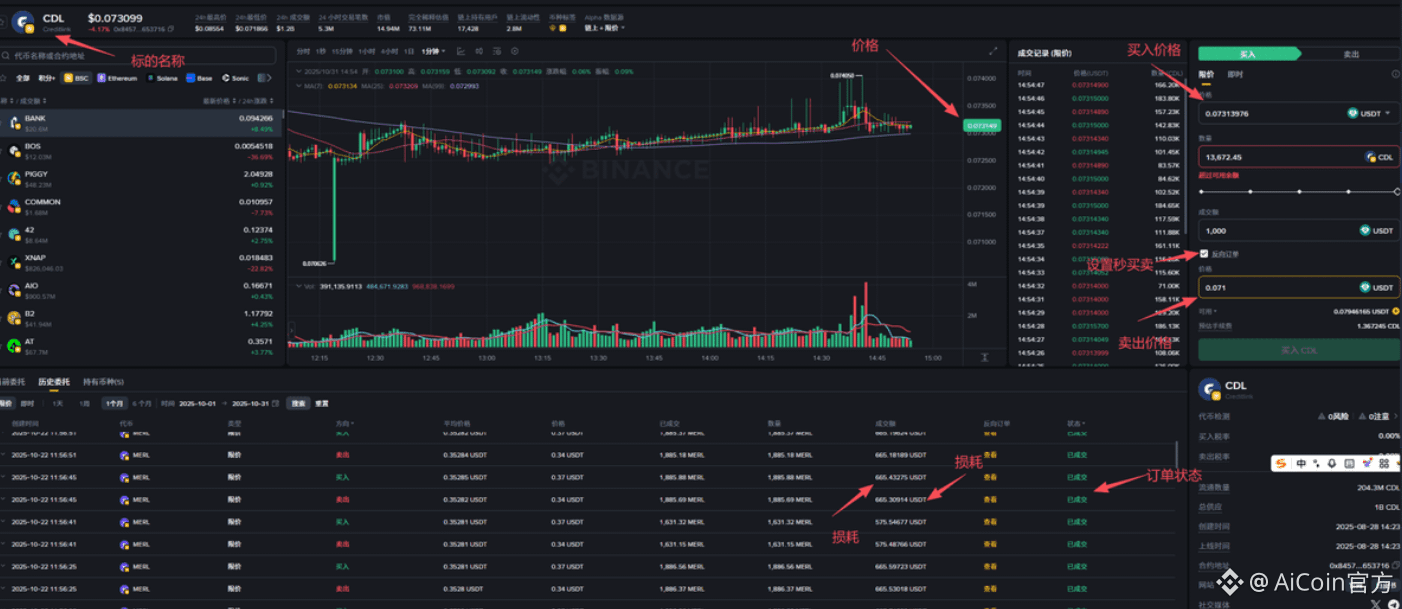Select the Ethereum network filter
The height and width of the screenshot is (609, 1402).
point(117,77)
